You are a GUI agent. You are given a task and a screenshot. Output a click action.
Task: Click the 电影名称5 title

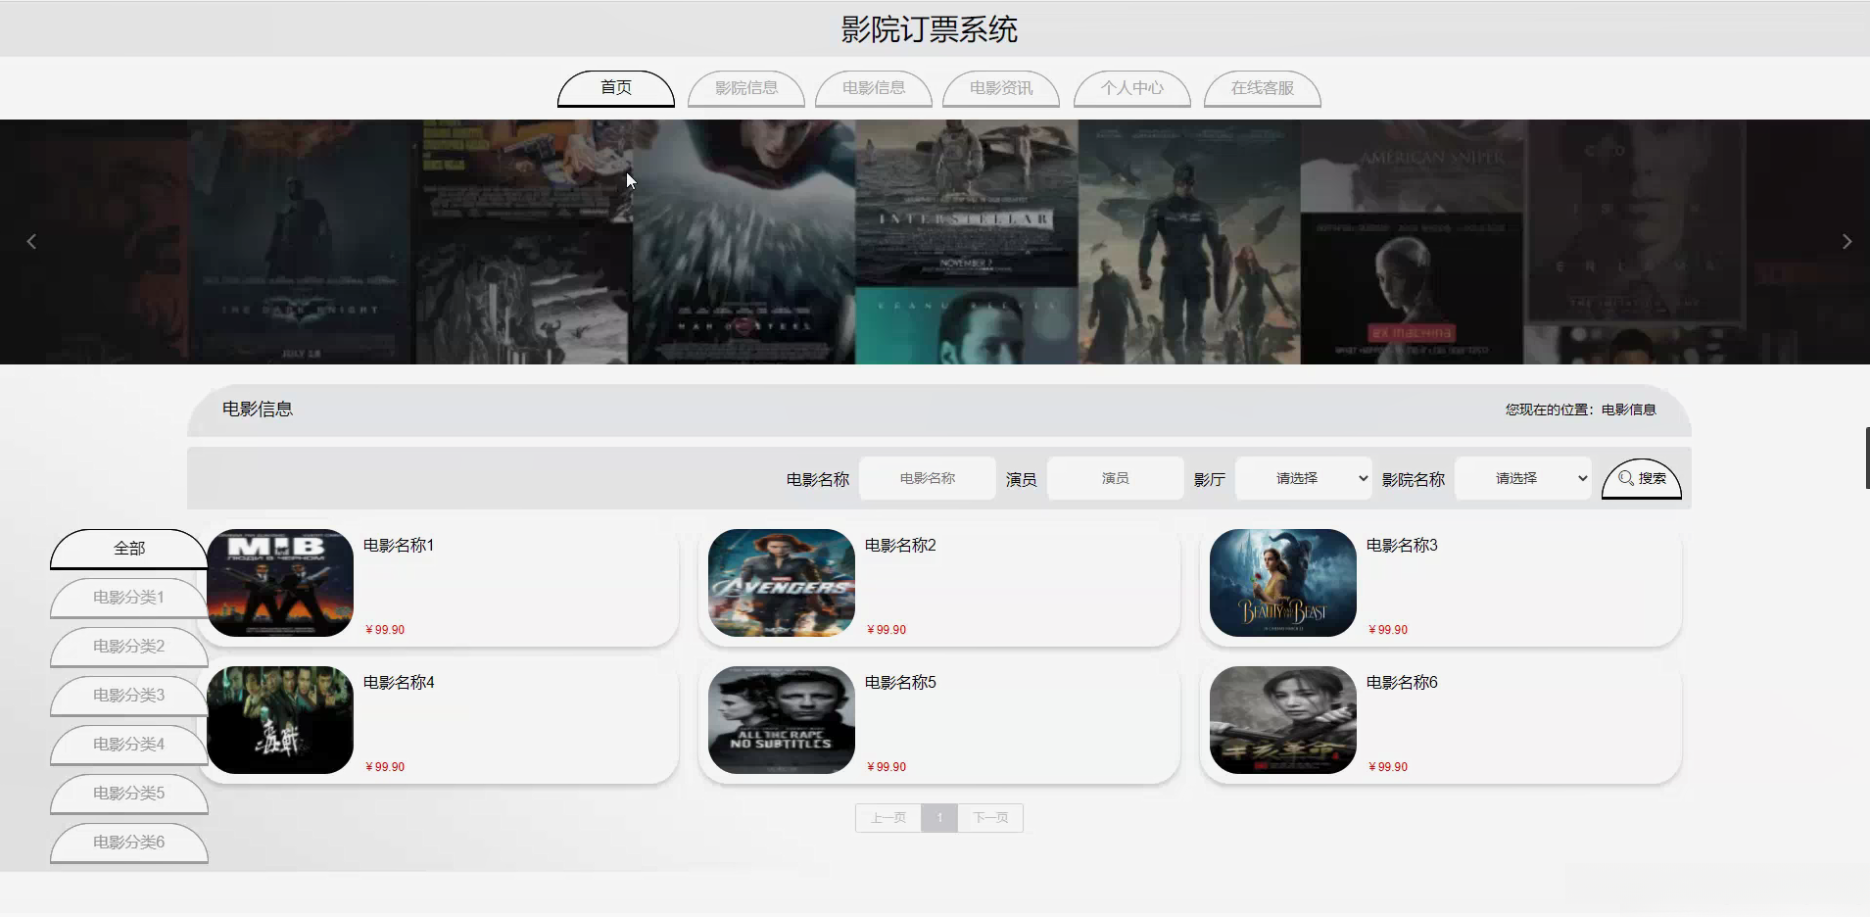(901, 683)
